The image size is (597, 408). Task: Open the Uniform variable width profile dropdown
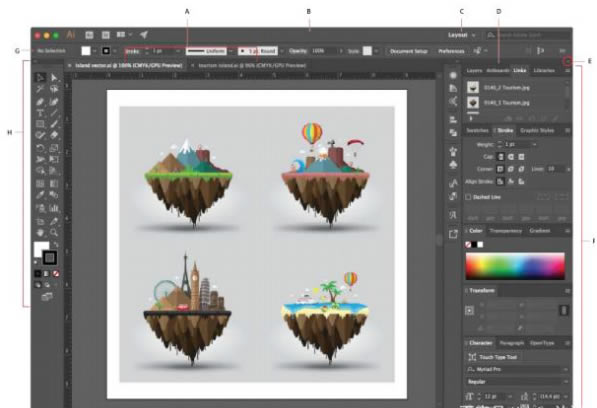tap(231, 51)
